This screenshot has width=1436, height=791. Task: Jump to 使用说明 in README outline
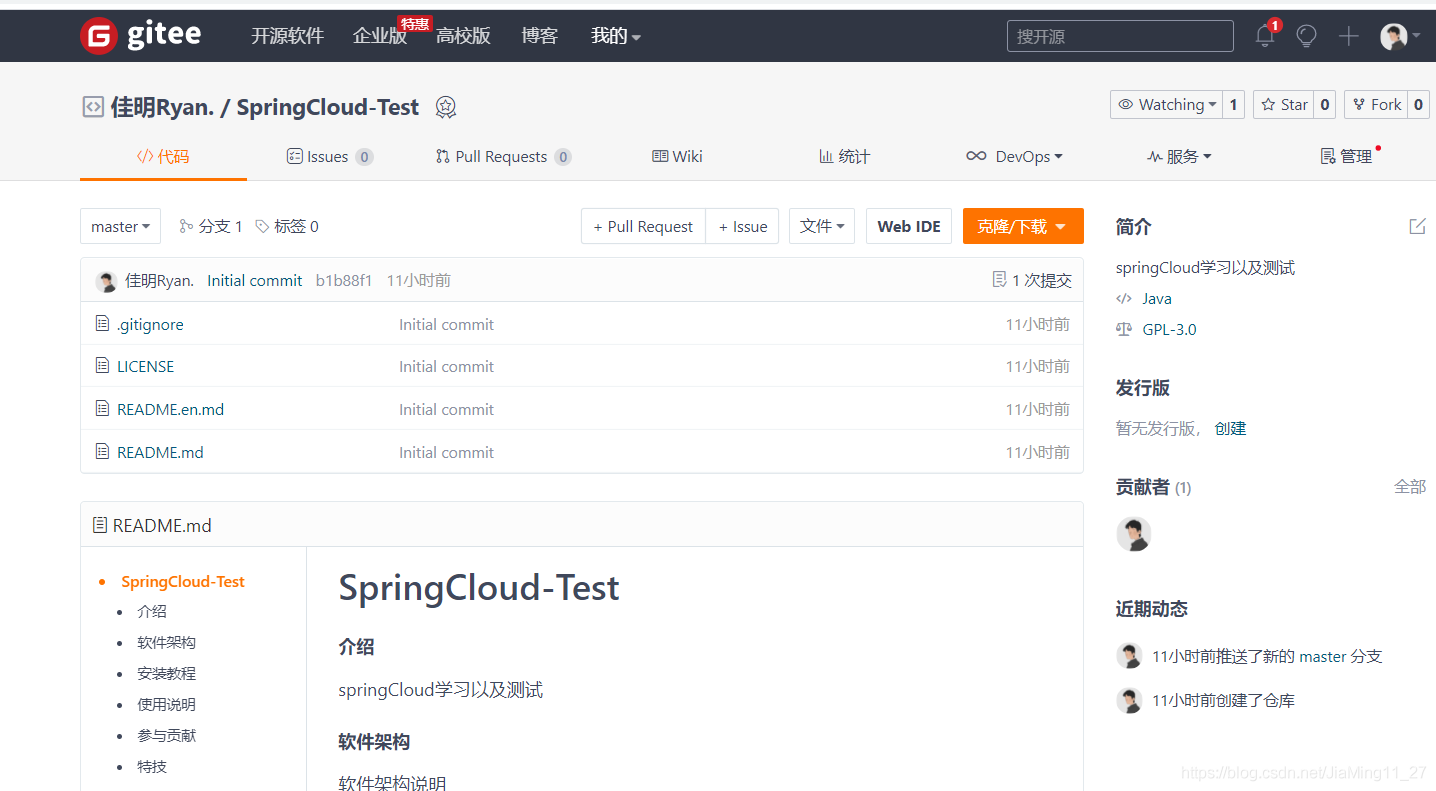pos(166,704)
